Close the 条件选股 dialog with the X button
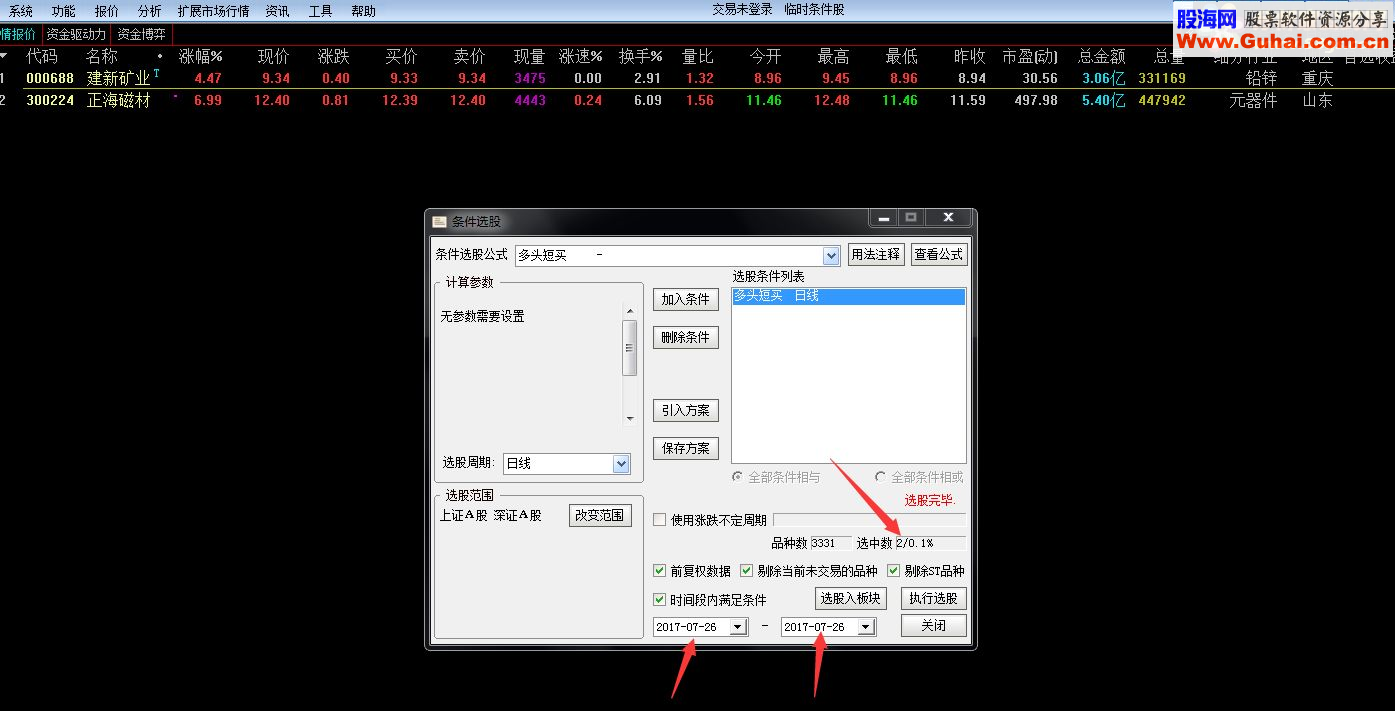The image size is (1395, 711). [x=948, y=218]
